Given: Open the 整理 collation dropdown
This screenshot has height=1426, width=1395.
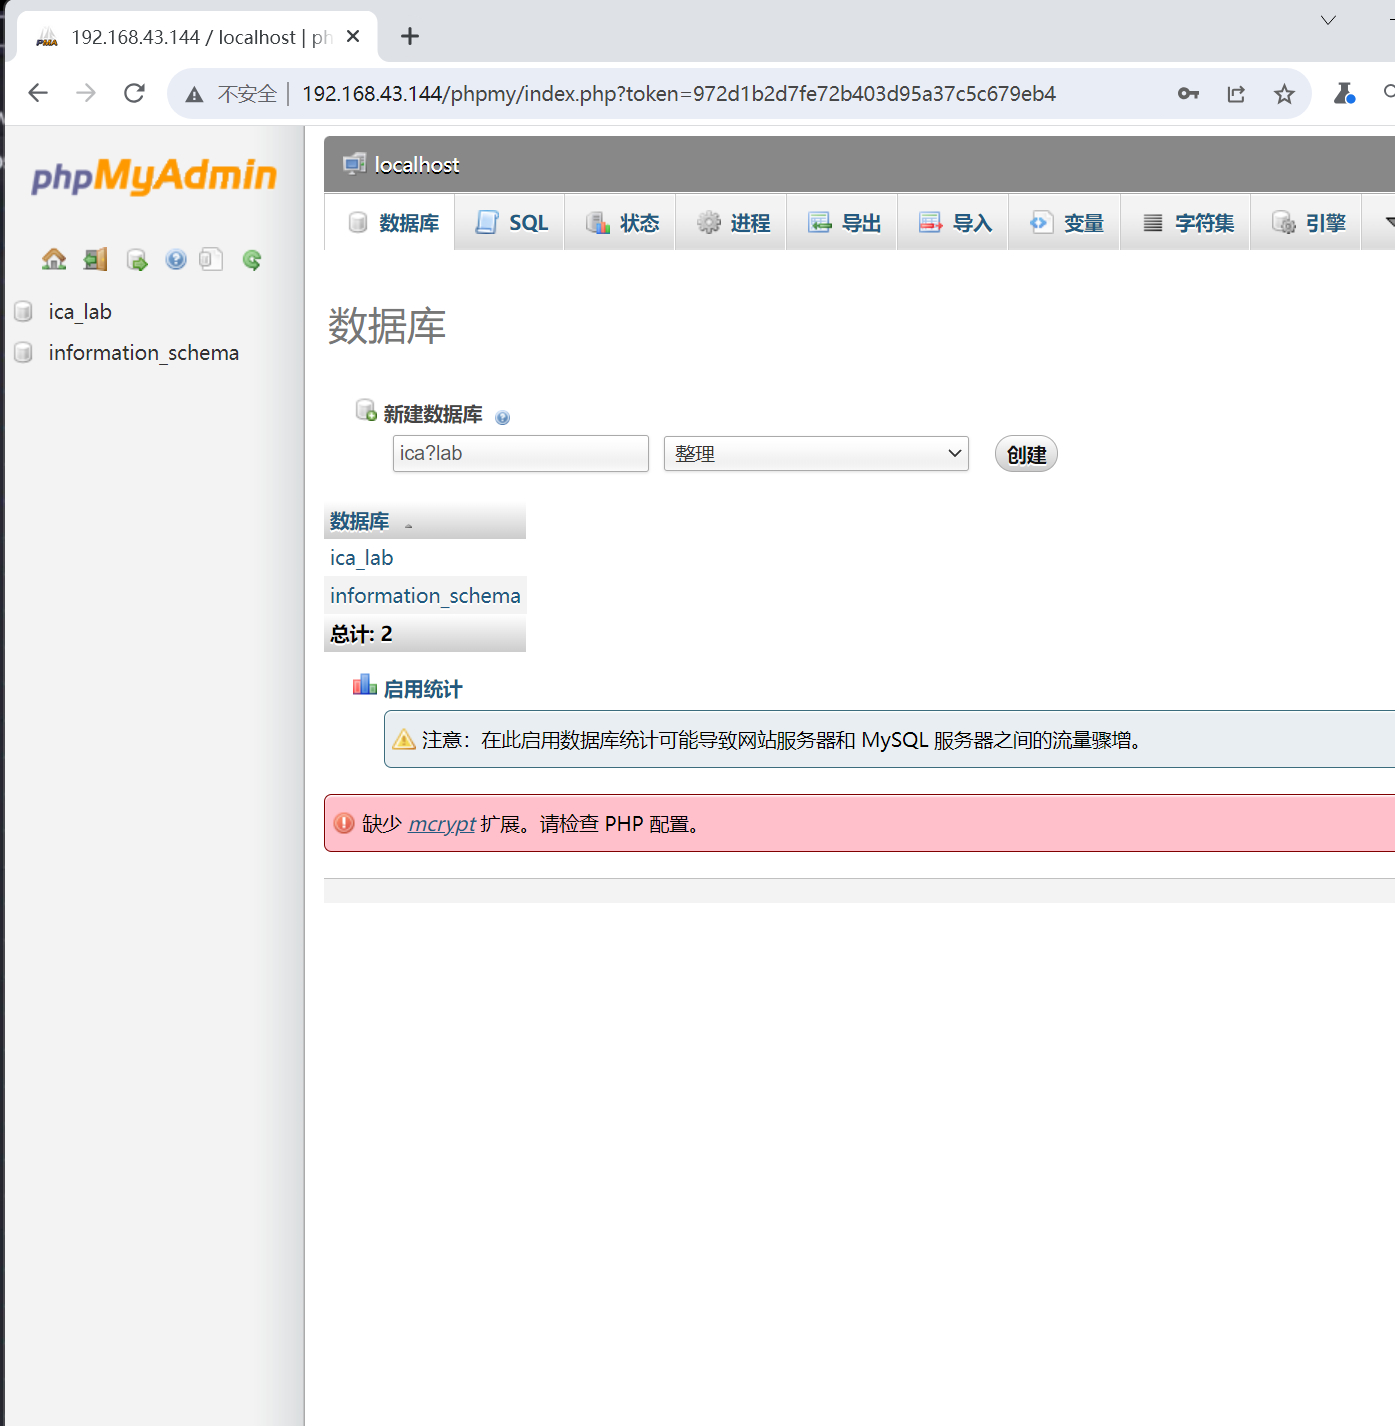Looking at the screenshot, I should click(x=816, y=454).
